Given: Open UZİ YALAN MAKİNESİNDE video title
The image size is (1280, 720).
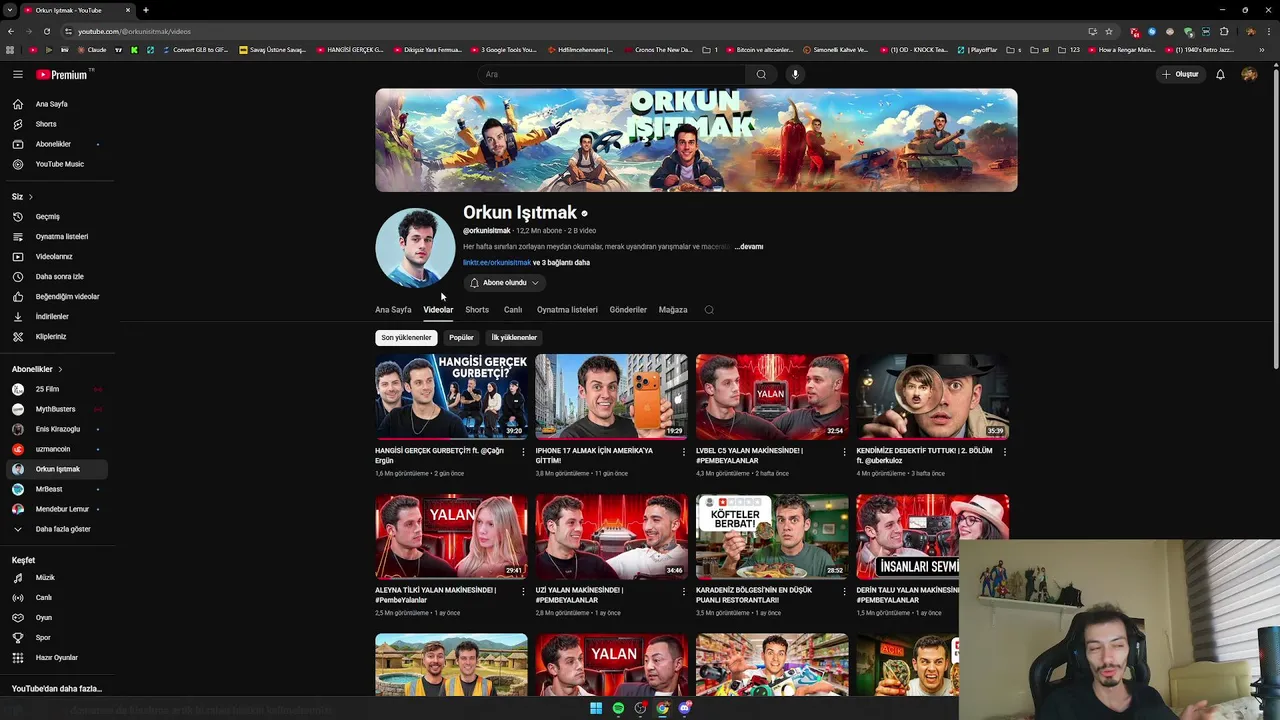Looking at the screenshot, I should (x=579, y=594).
